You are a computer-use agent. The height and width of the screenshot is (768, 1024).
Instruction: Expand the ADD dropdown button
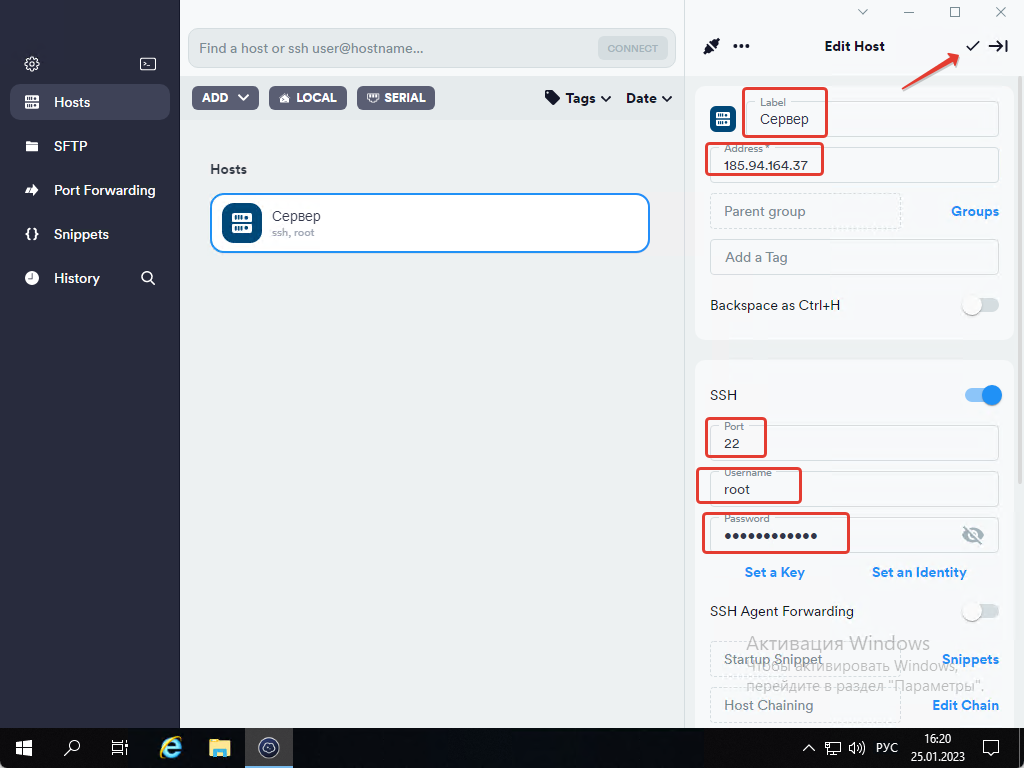226,98
